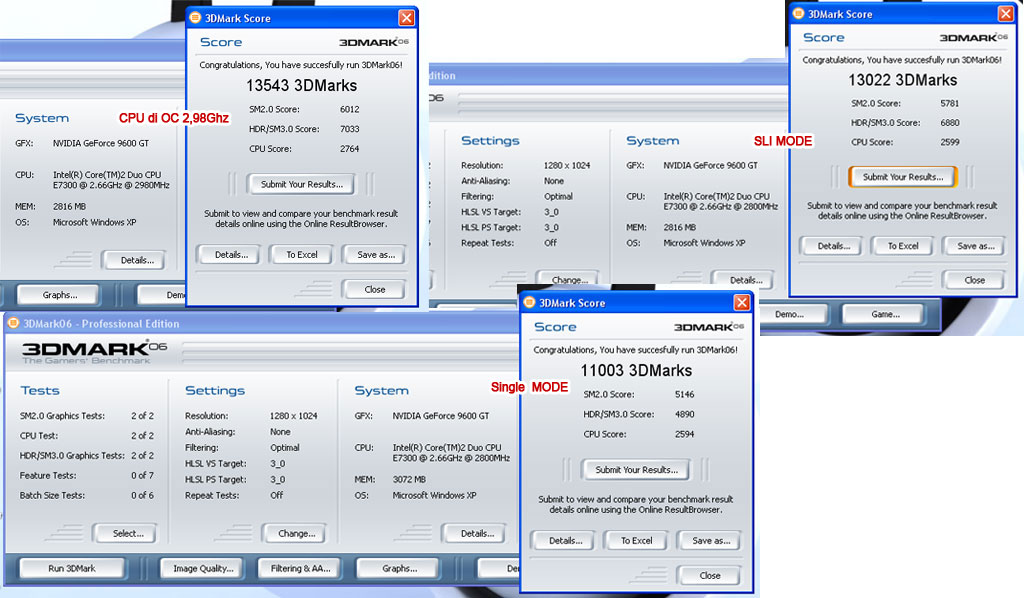This screenshot has height=598, width=1024.
Task: Click the CPU Score value 2599
Action: pos(950,142)
